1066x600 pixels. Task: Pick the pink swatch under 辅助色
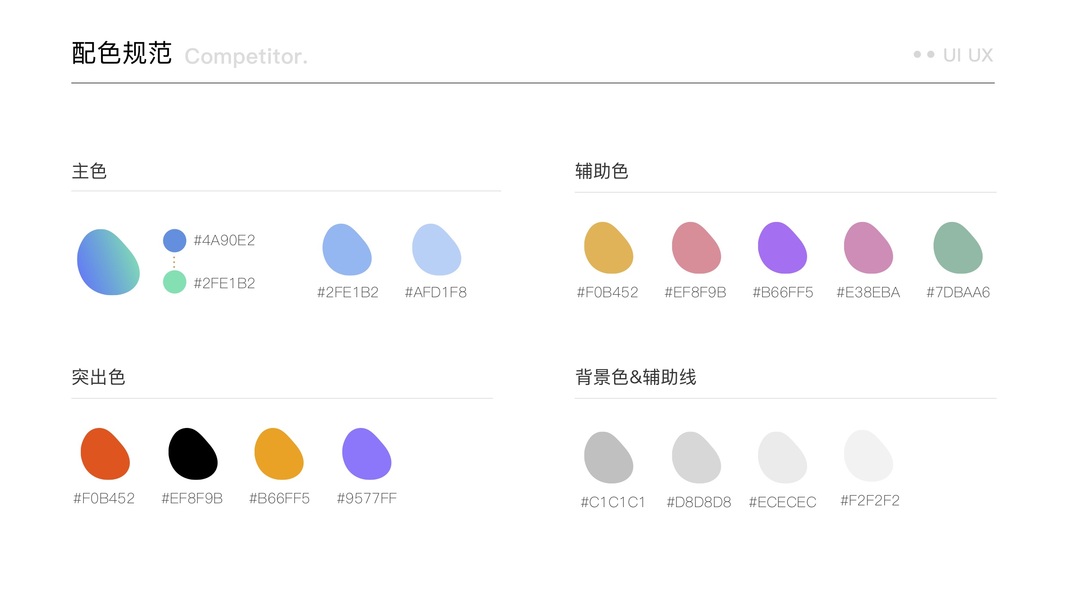click(x=697, y=248)
